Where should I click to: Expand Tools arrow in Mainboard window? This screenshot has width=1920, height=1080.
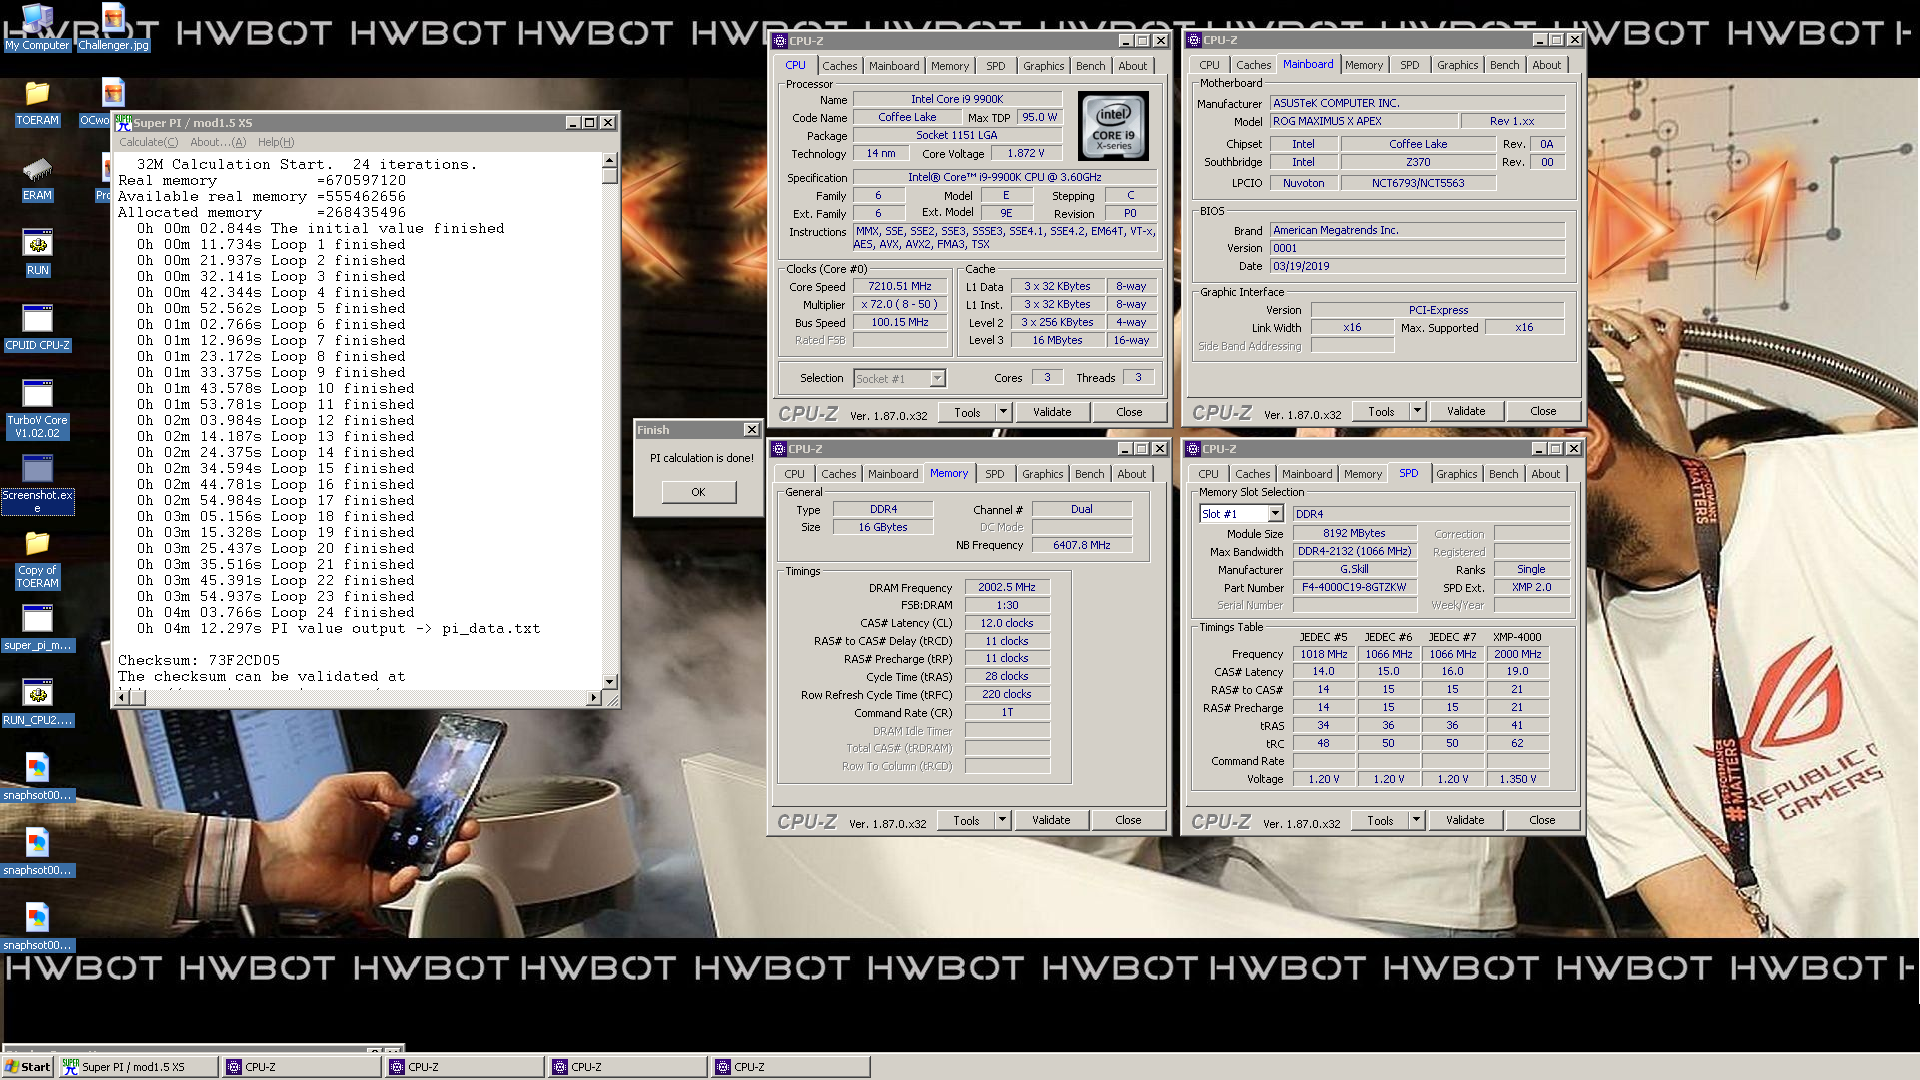tap(1417, 411)
